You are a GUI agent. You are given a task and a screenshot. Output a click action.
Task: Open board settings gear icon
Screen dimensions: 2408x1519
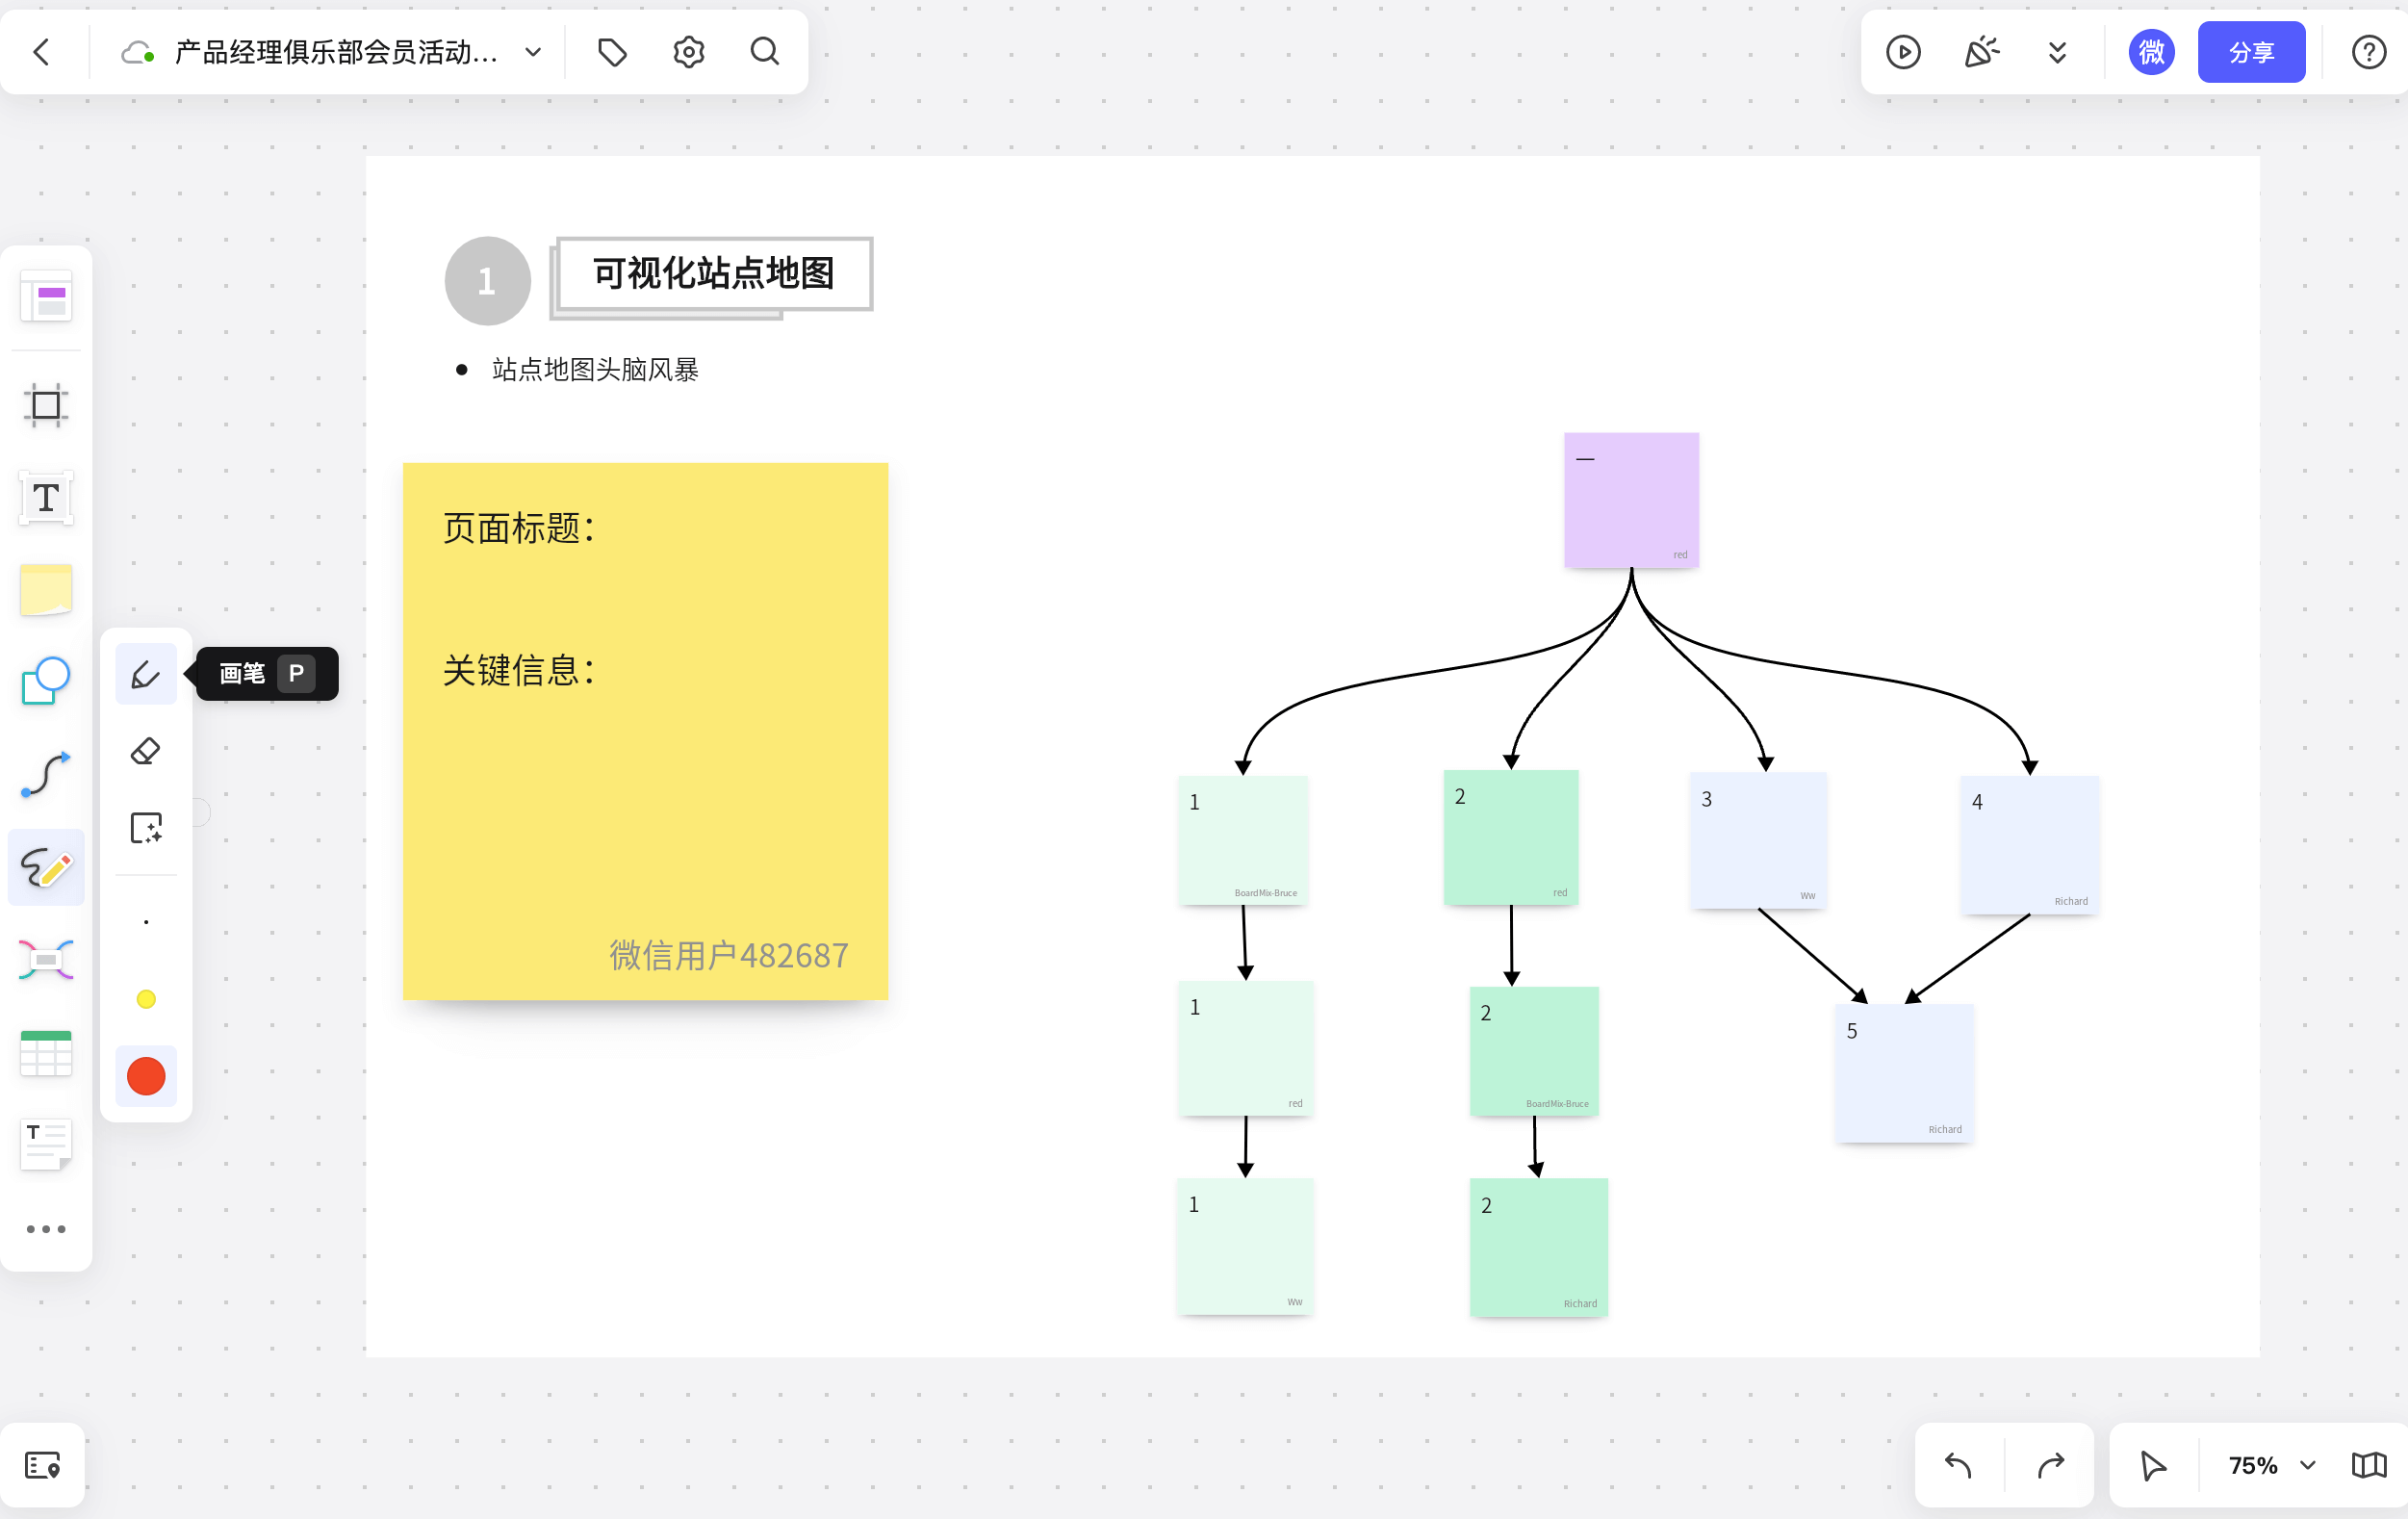click(688, 52)
